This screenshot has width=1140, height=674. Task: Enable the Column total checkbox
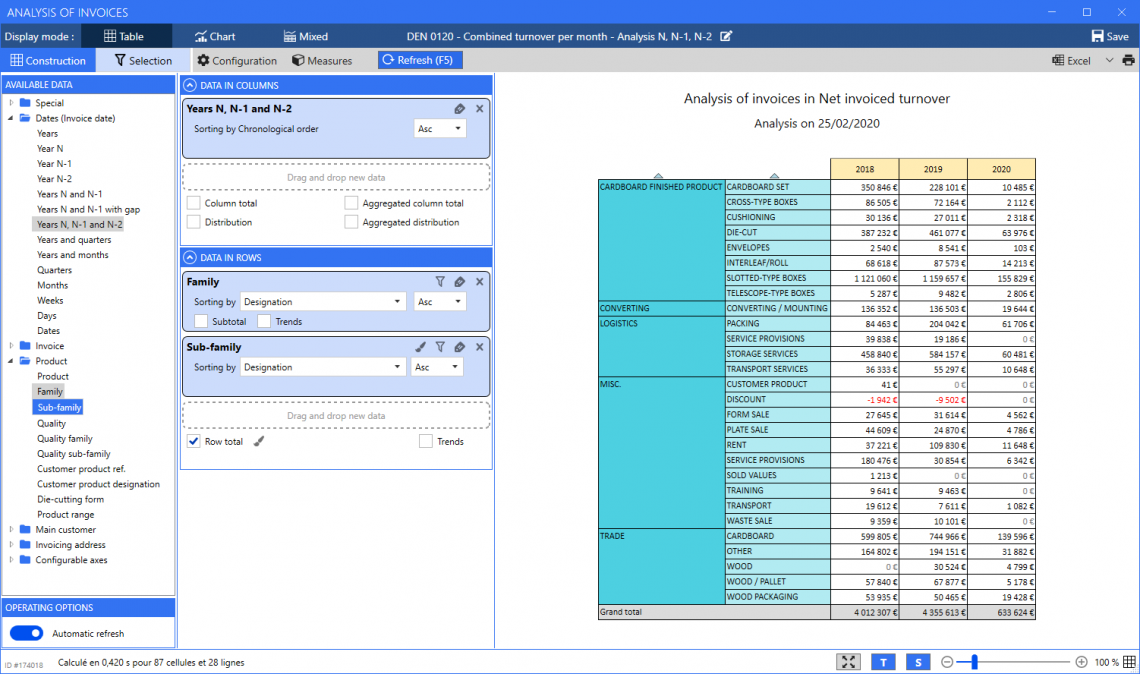193,203
